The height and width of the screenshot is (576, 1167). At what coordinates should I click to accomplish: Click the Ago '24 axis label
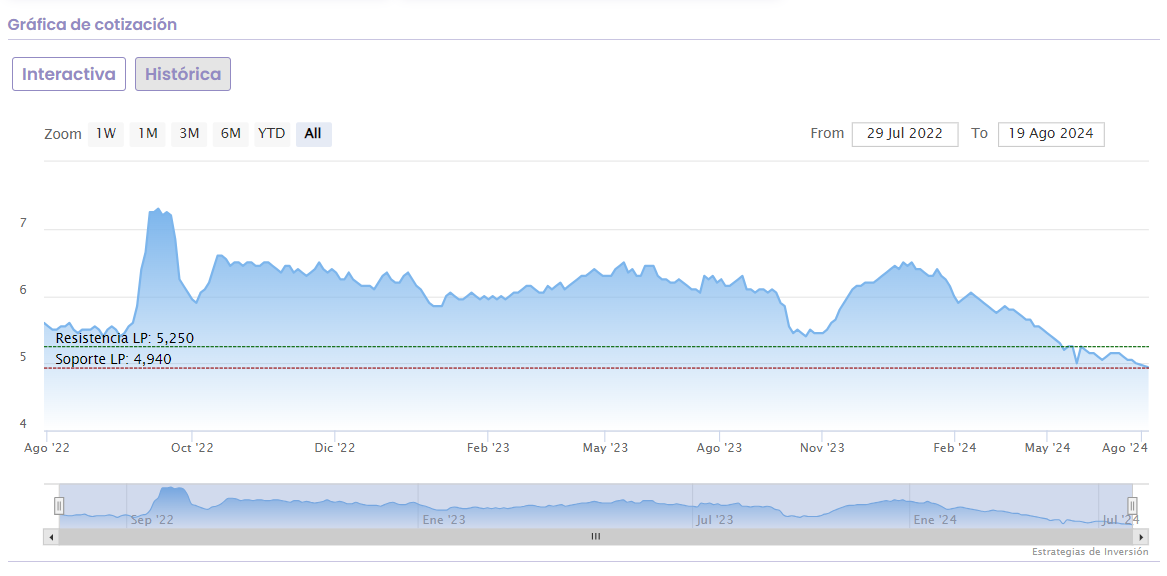coord(1125,448)
